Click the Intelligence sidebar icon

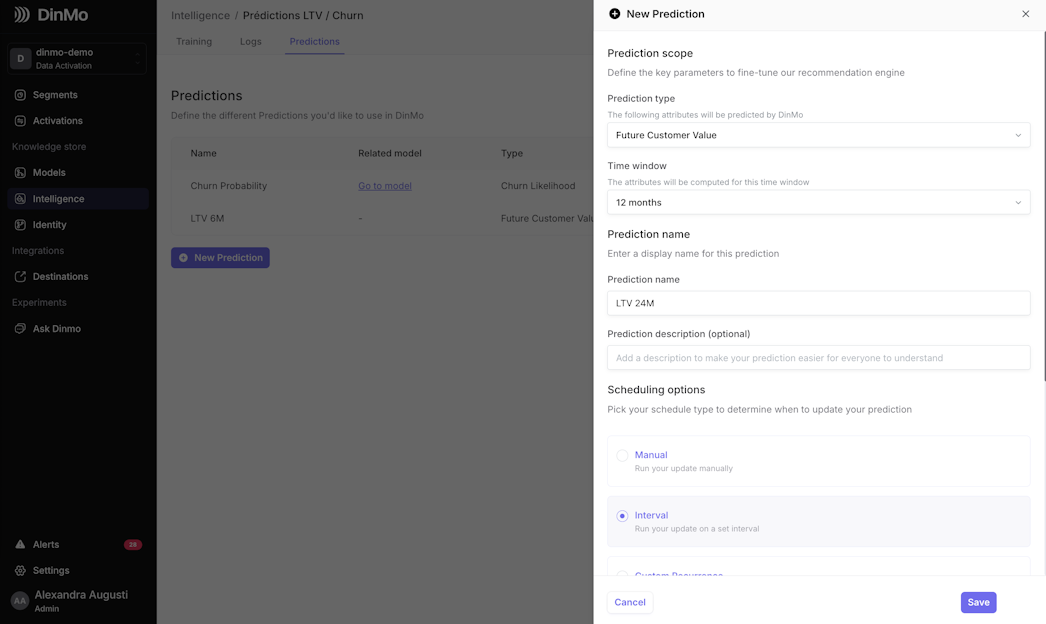click(x=21, y=199)
